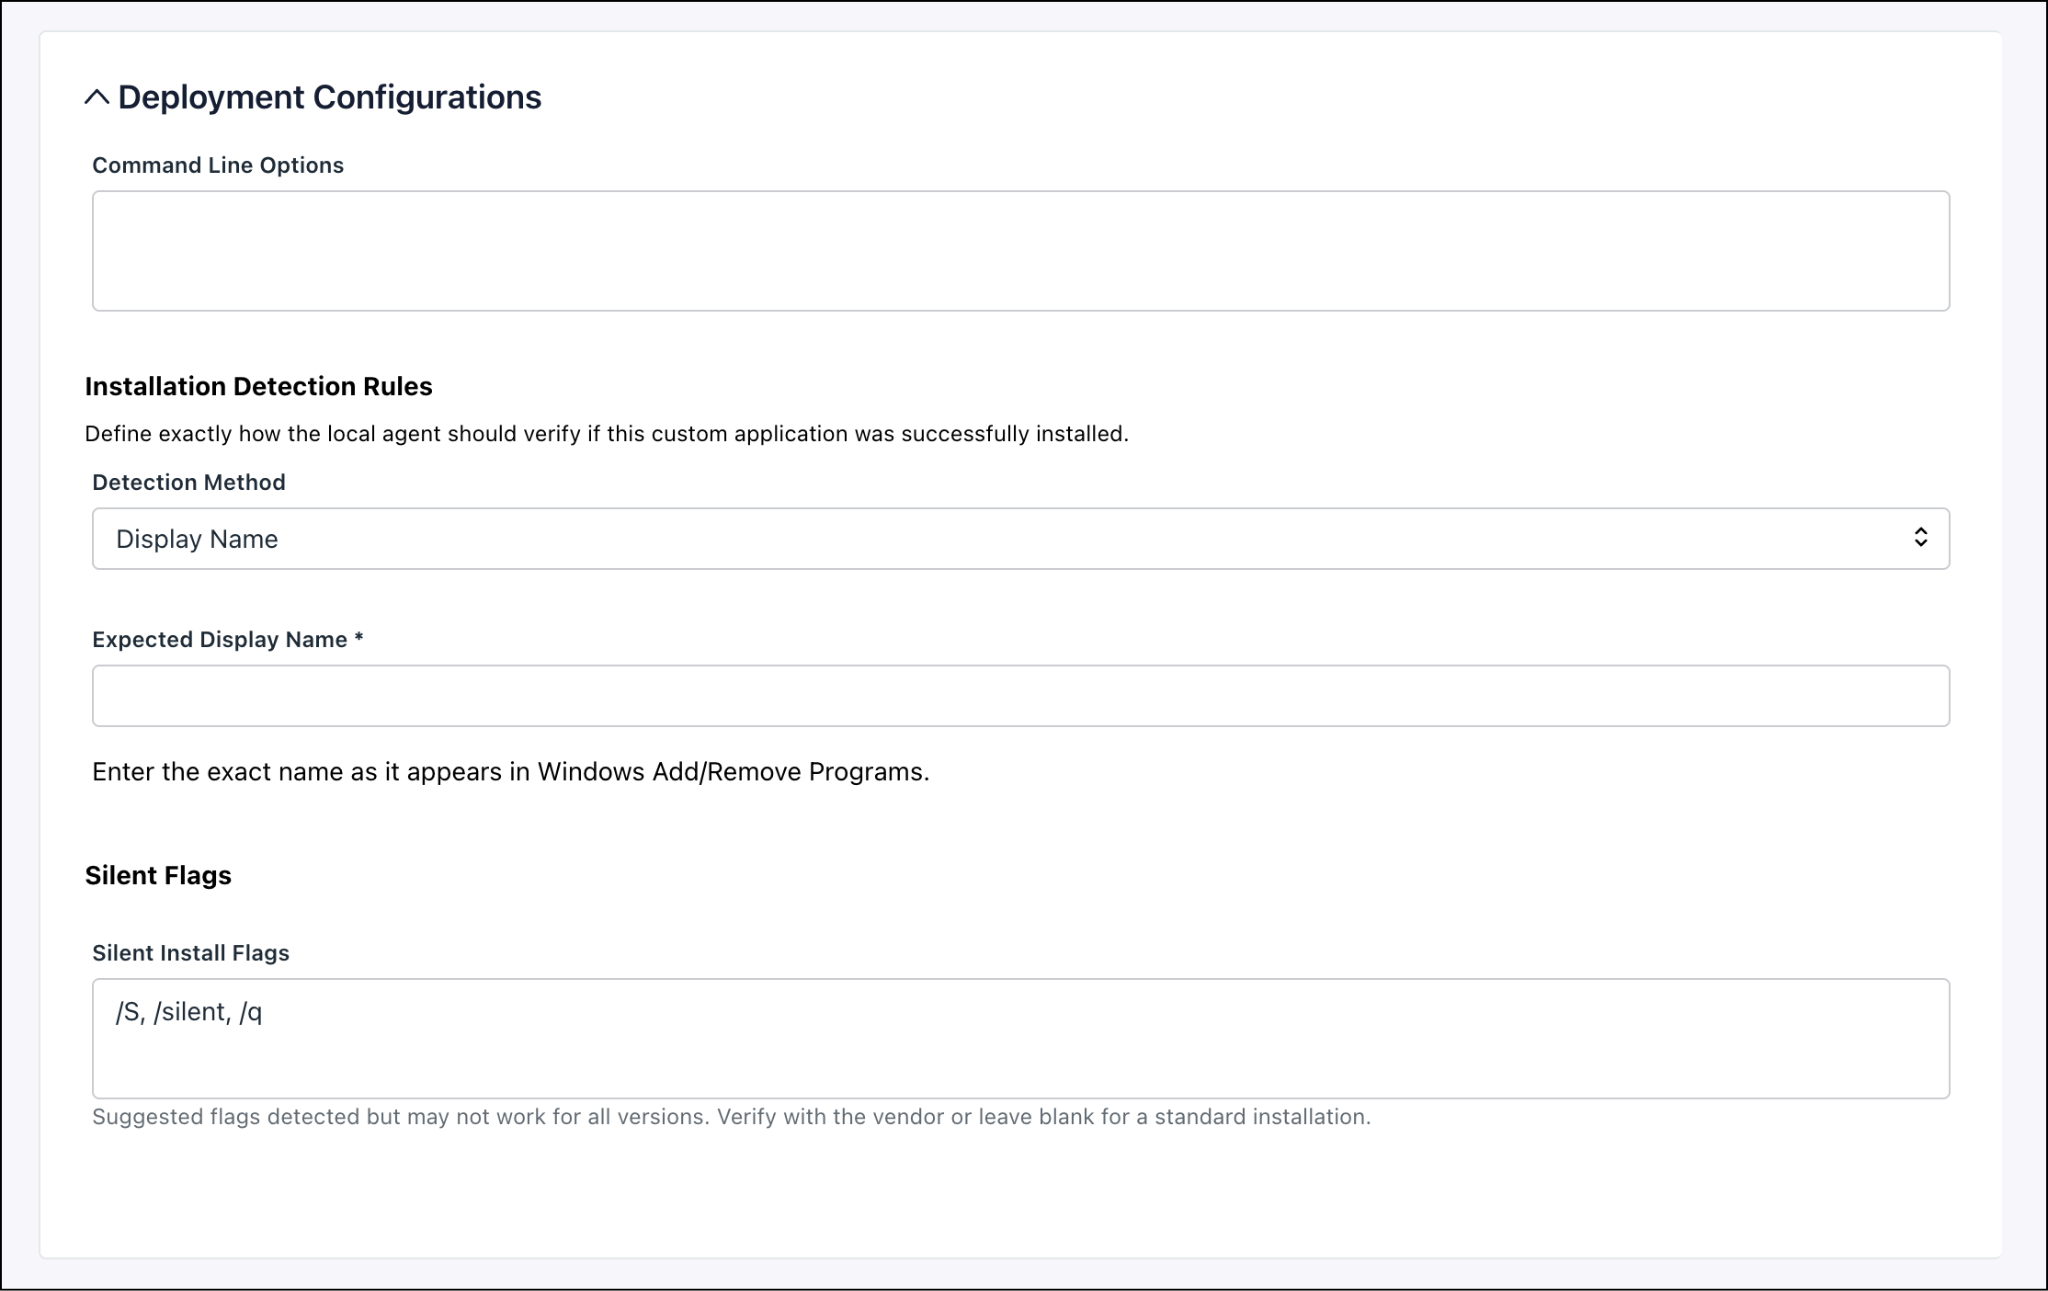This screenshot has width=2048, height=1291.
Task: Click the Command Line Options label
Action: [x=218, y=165]
